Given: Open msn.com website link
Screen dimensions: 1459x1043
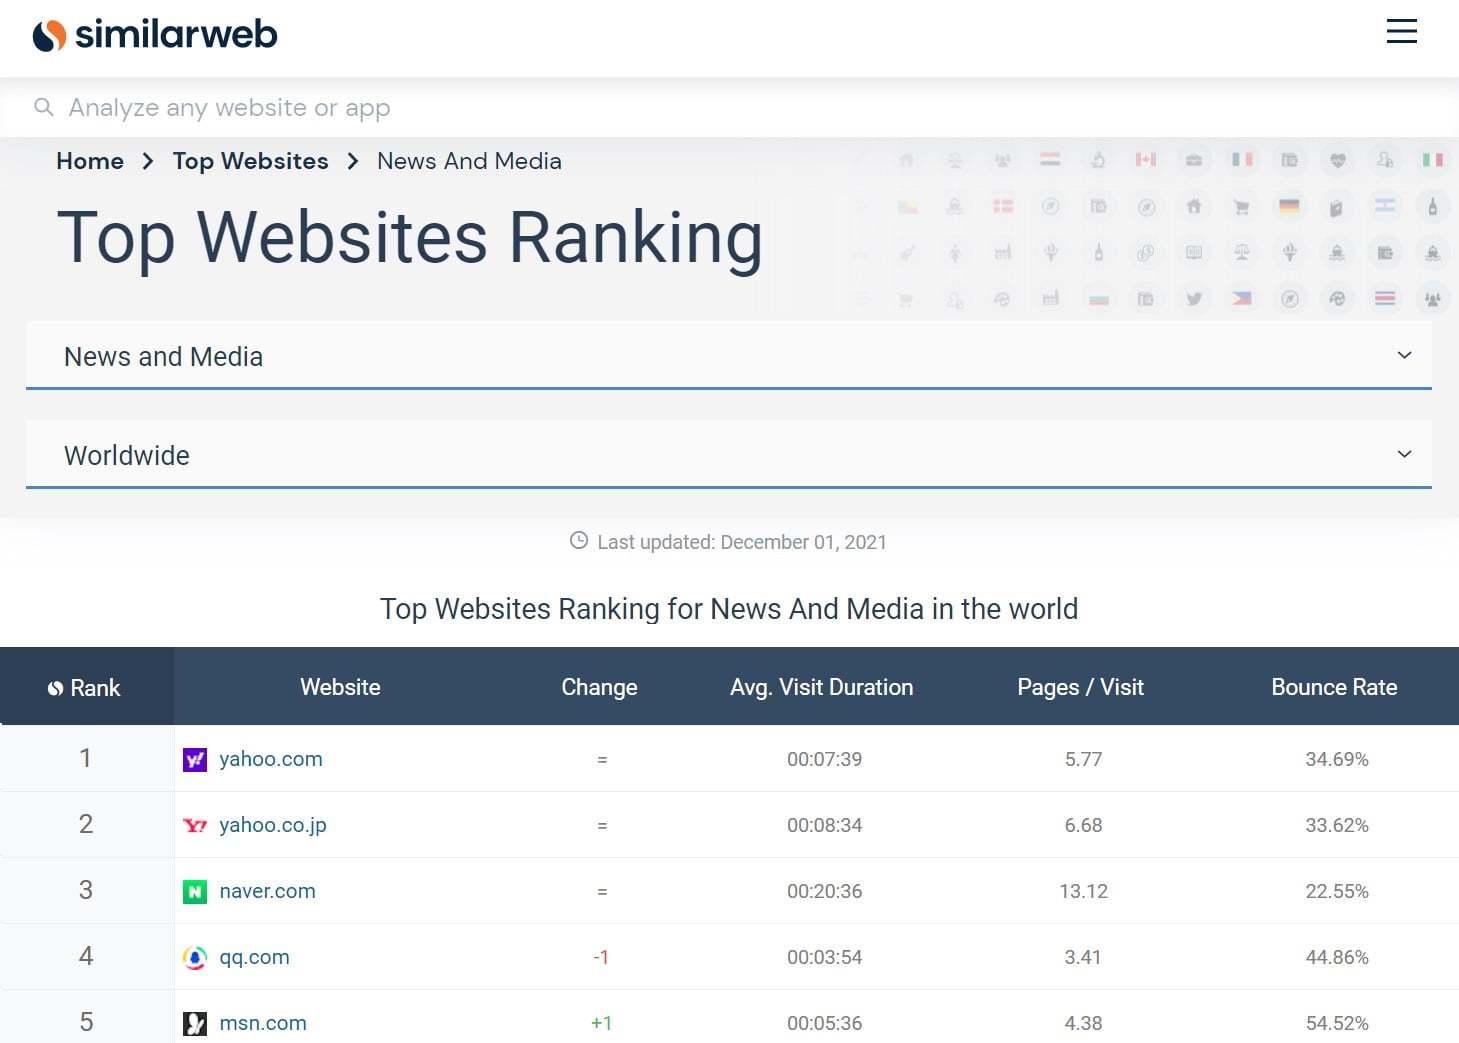Looking at the screenshot, I should click(x=263, y=1023).
